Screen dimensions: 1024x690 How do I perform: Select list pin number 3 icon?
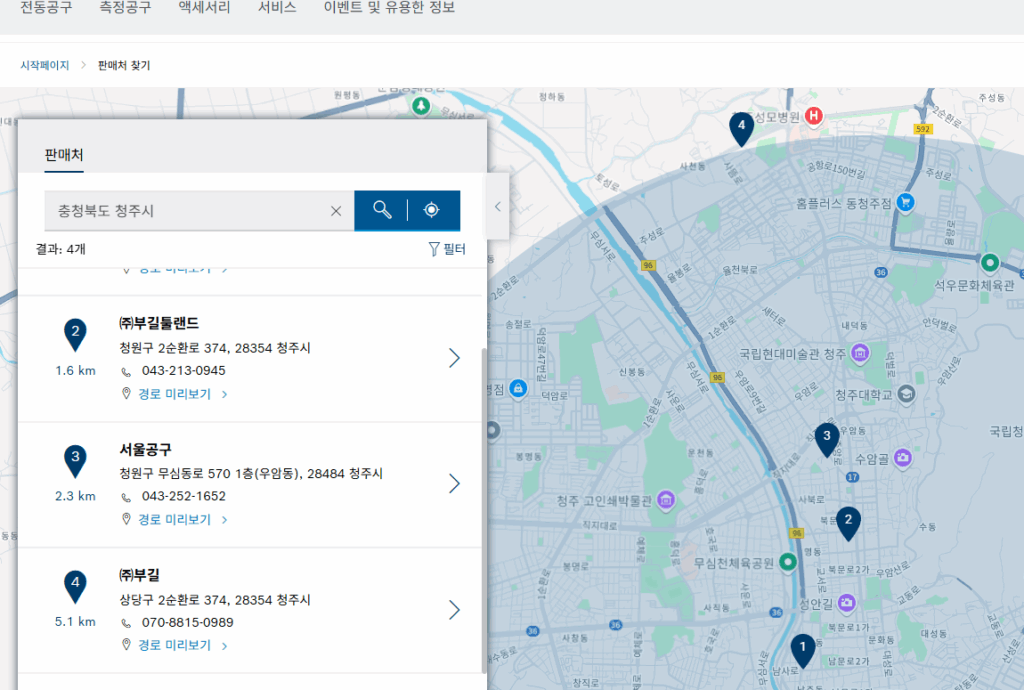click(x=75, y=460)
